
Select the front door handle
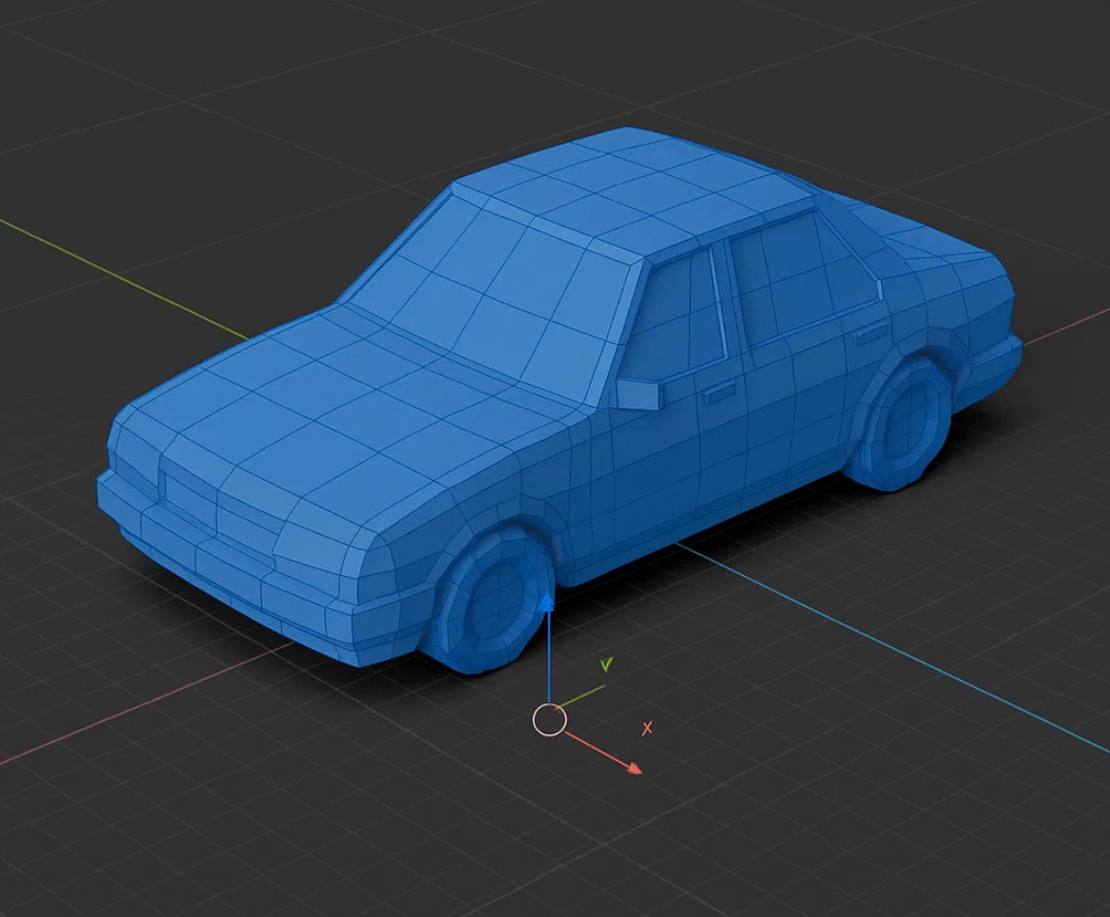point(719,396)
